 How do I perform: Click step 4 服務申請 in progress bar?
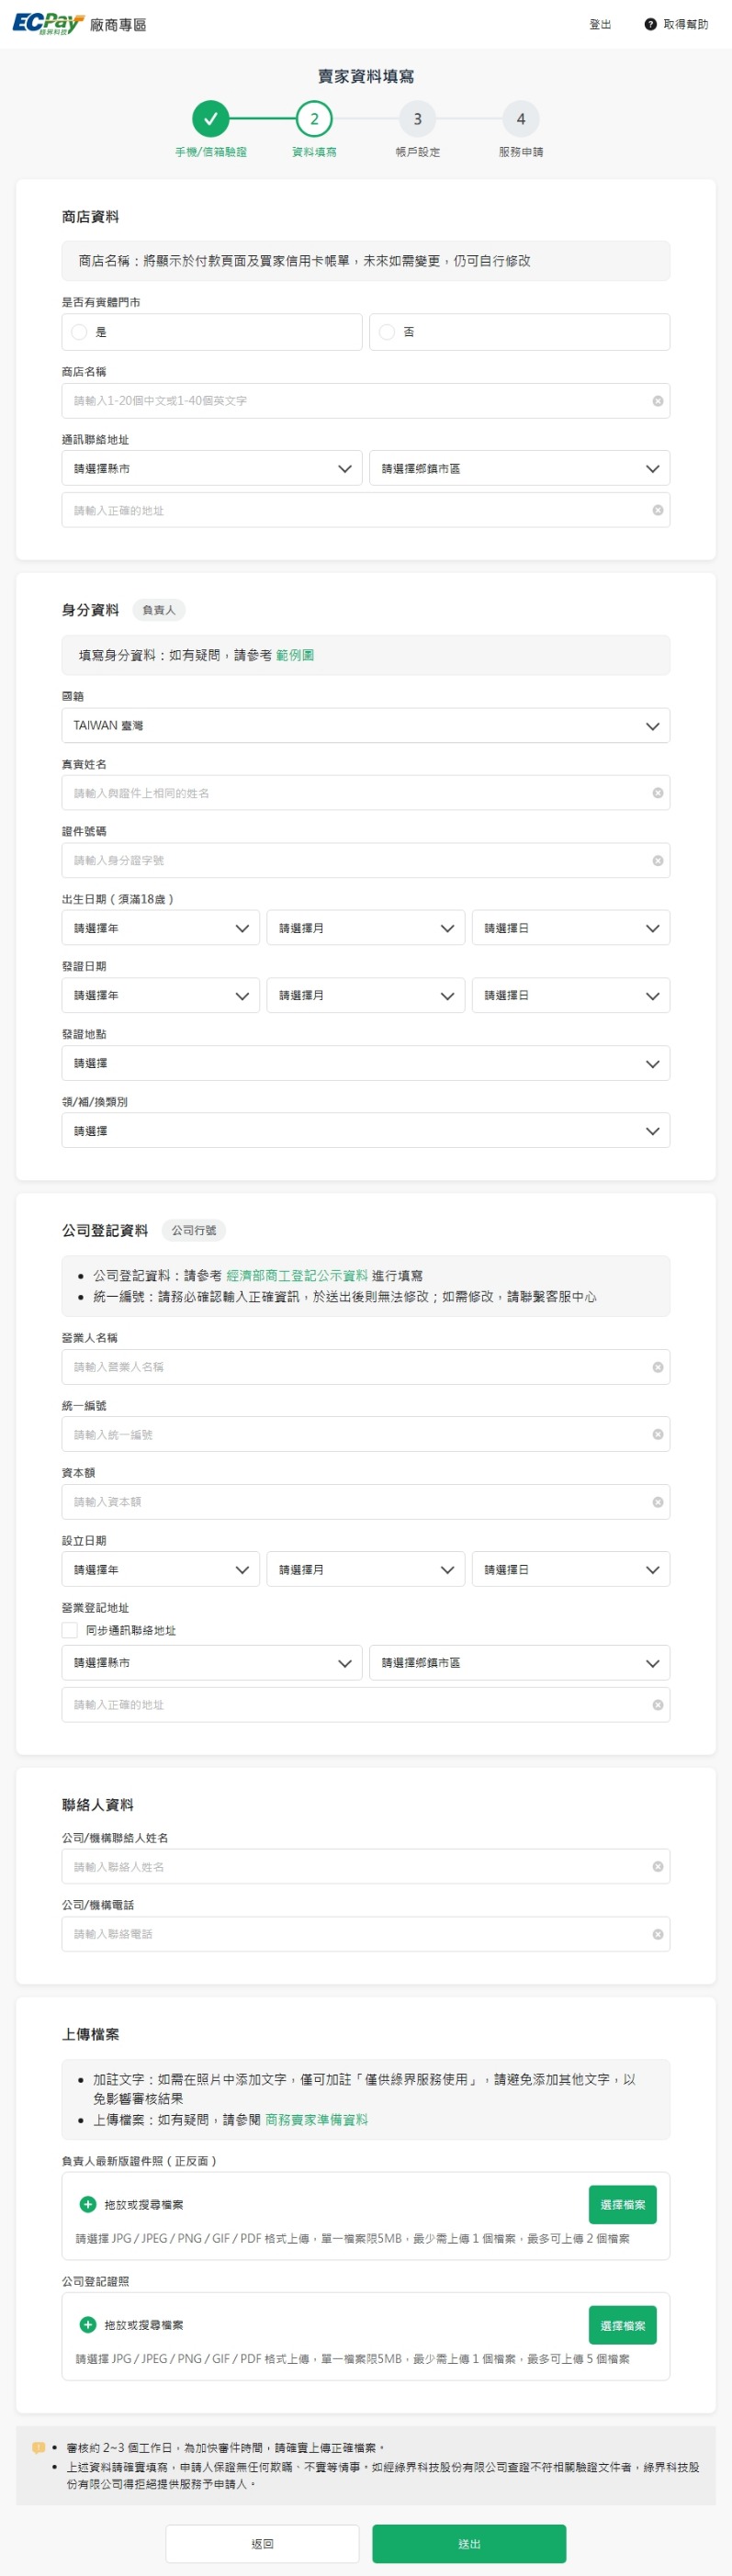point(520,119)
